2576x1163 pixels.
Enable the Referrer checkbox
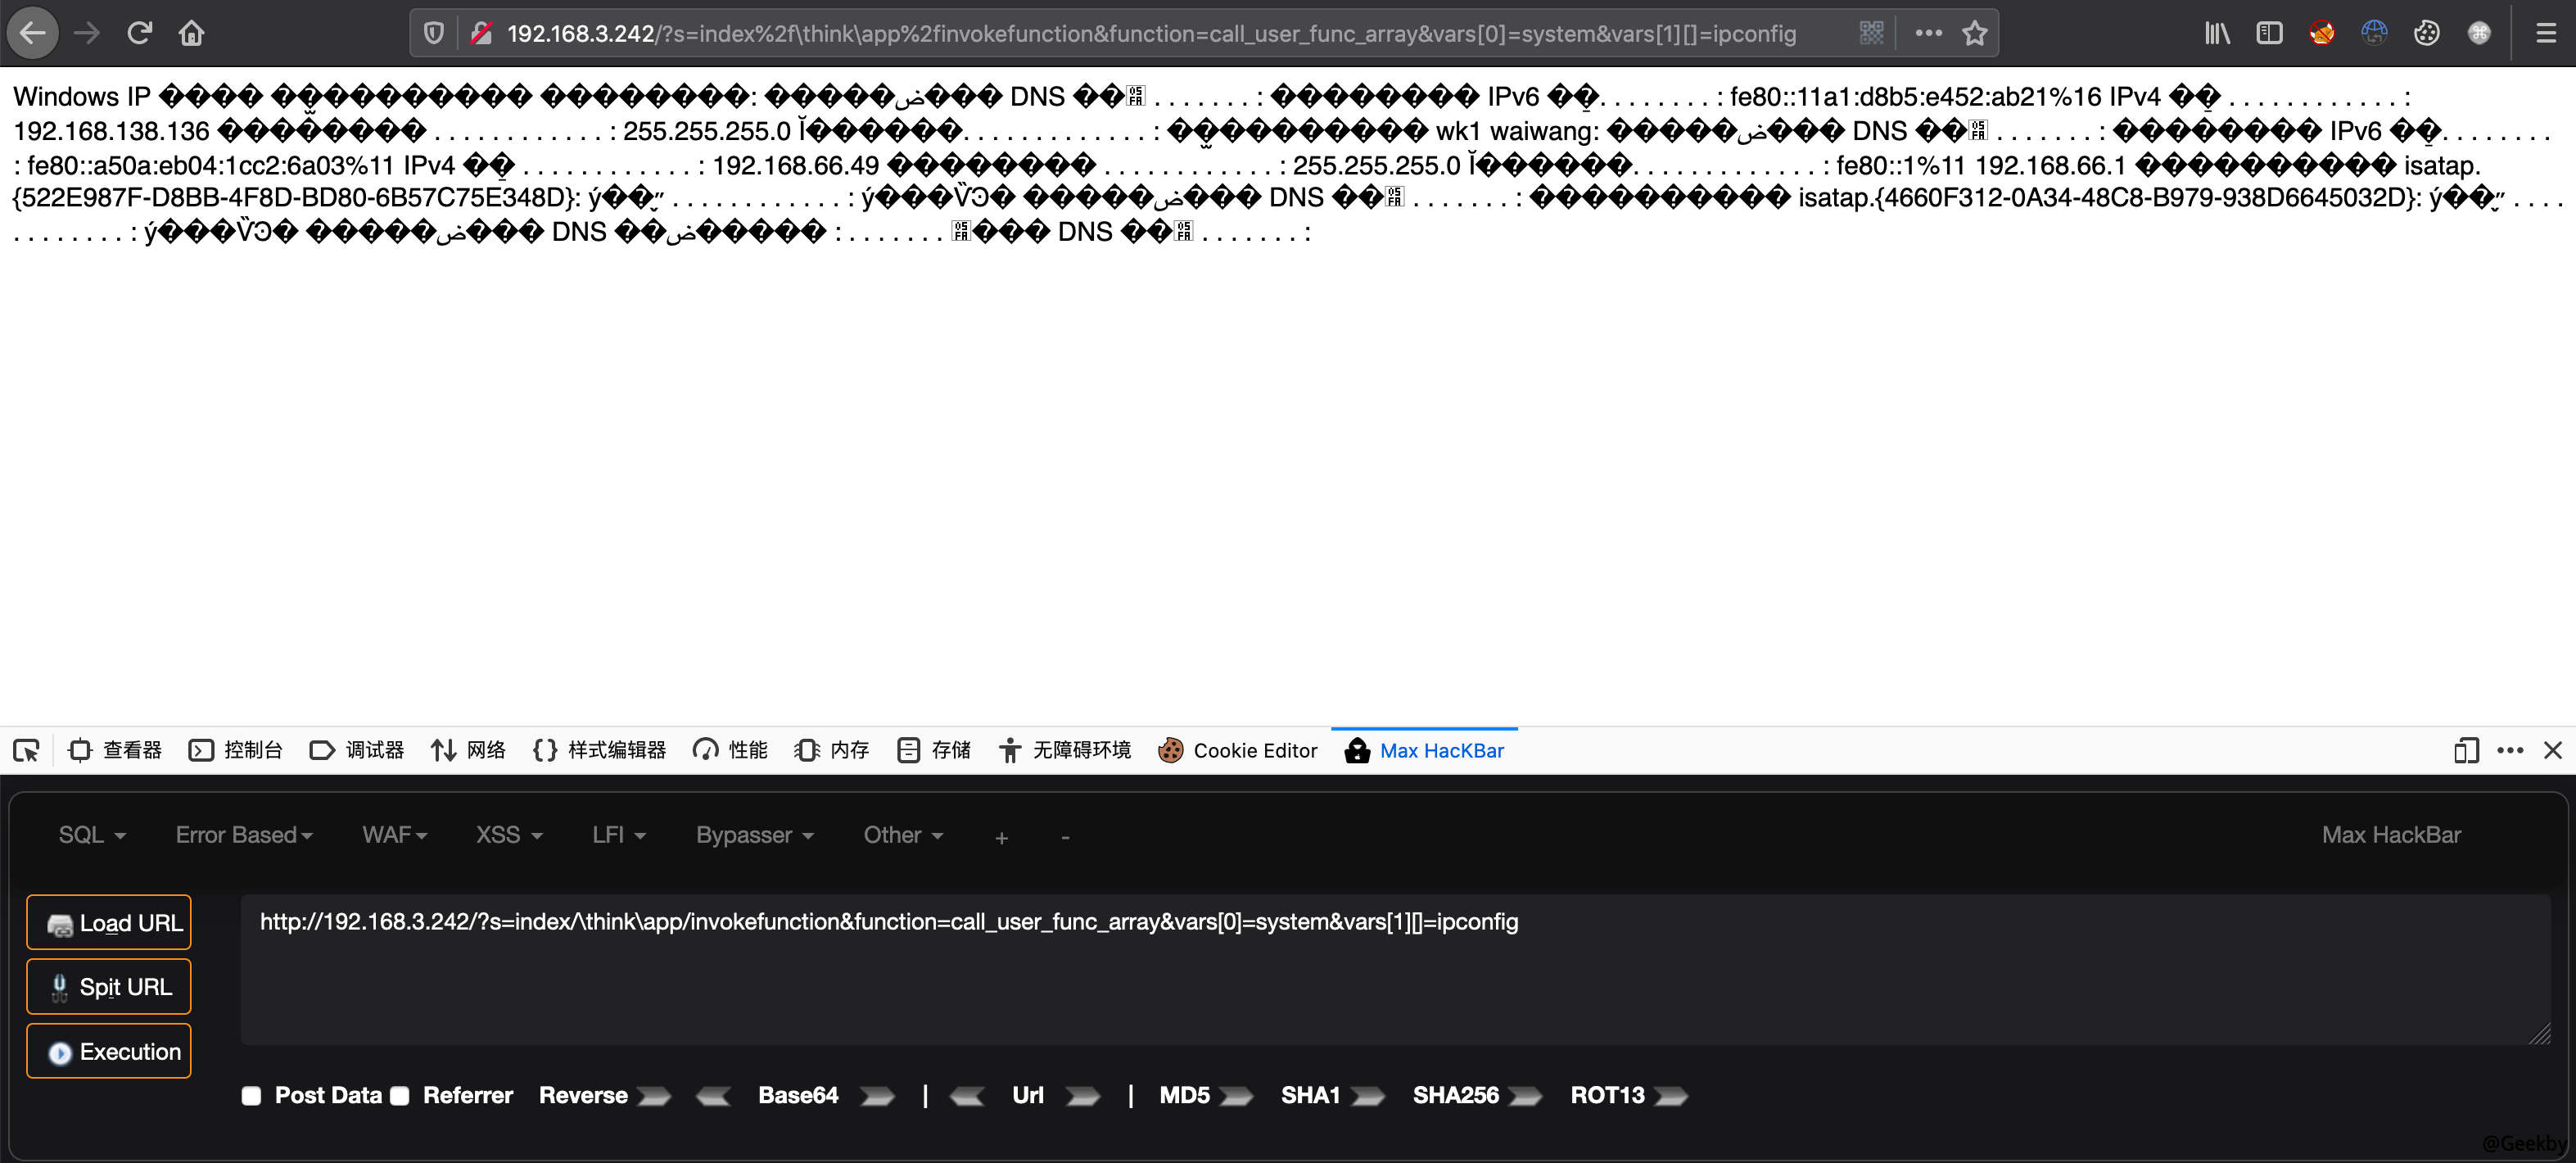(x=400, y=1096)
